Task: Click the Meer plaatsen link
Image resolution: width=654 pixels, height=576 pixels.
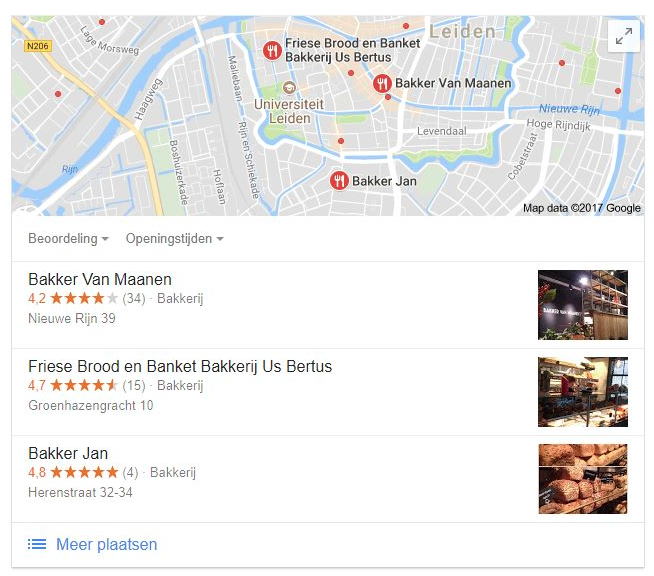Action: (x=106, y=544)
